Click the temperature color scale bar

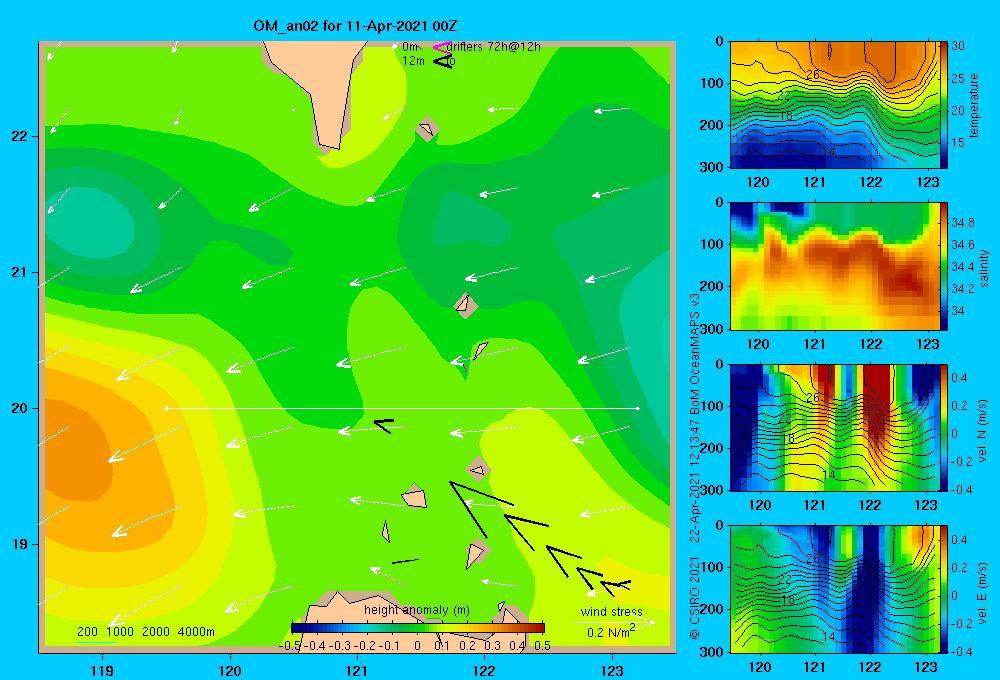(x=944, y=105)
